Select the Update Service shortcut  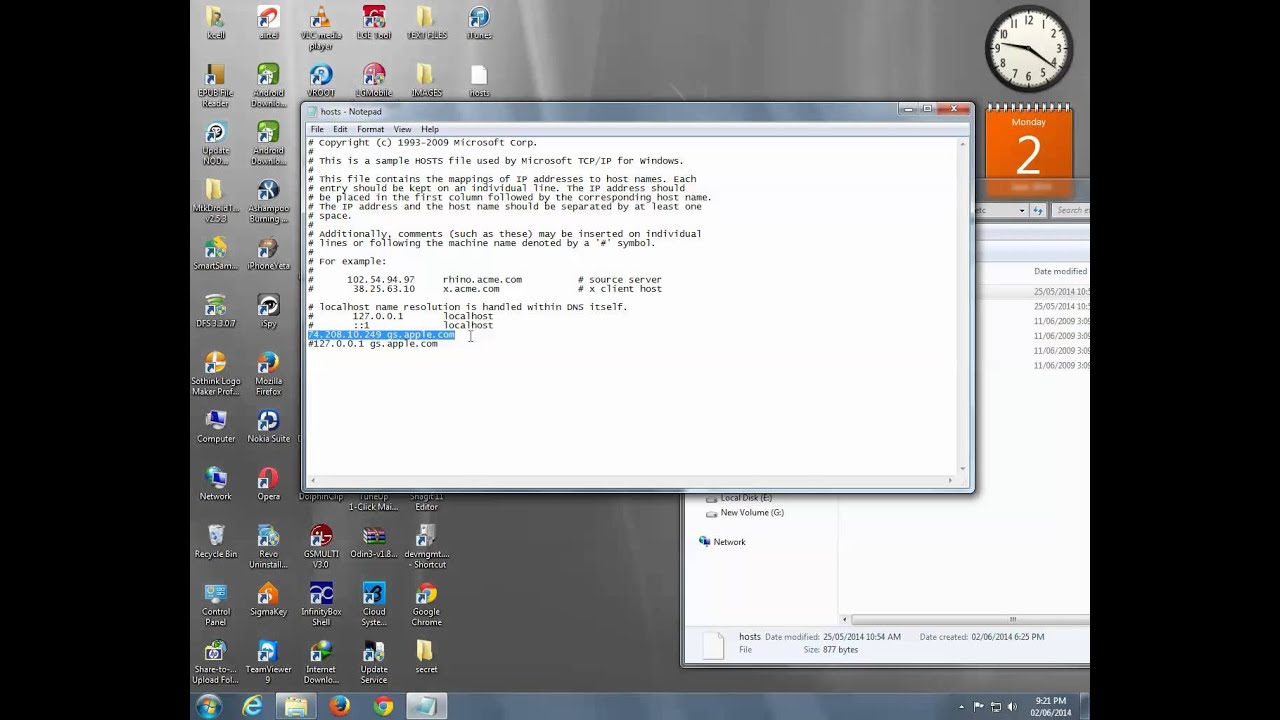374,662
